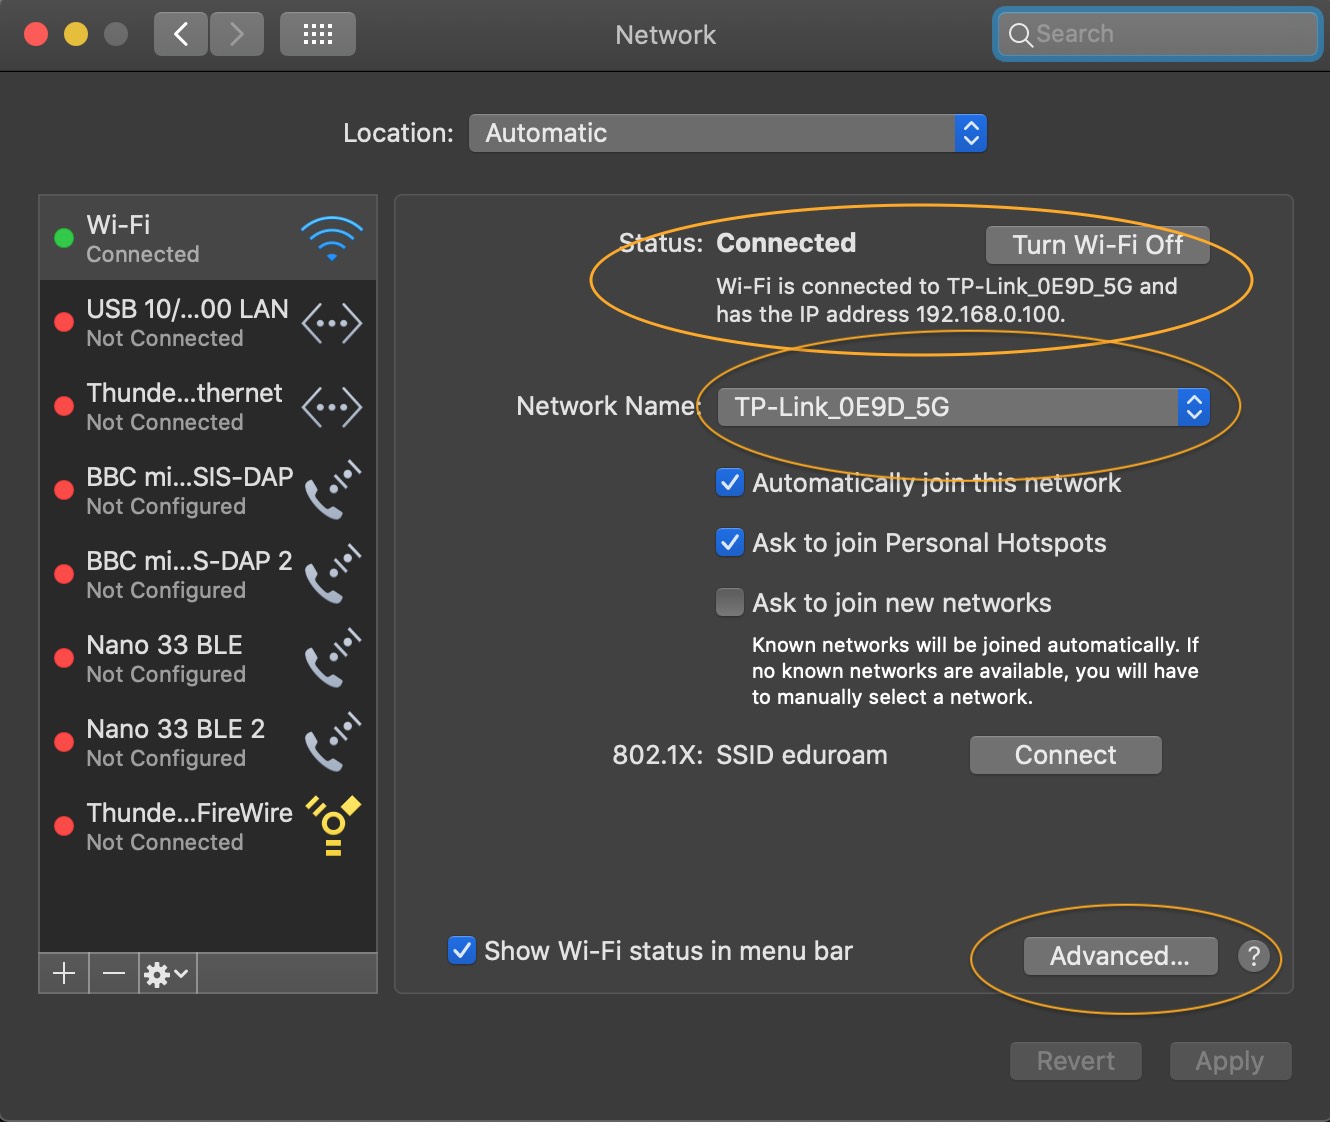Open the gear action menu
The image size is (1330, 1122).
[x=166, y=973]
